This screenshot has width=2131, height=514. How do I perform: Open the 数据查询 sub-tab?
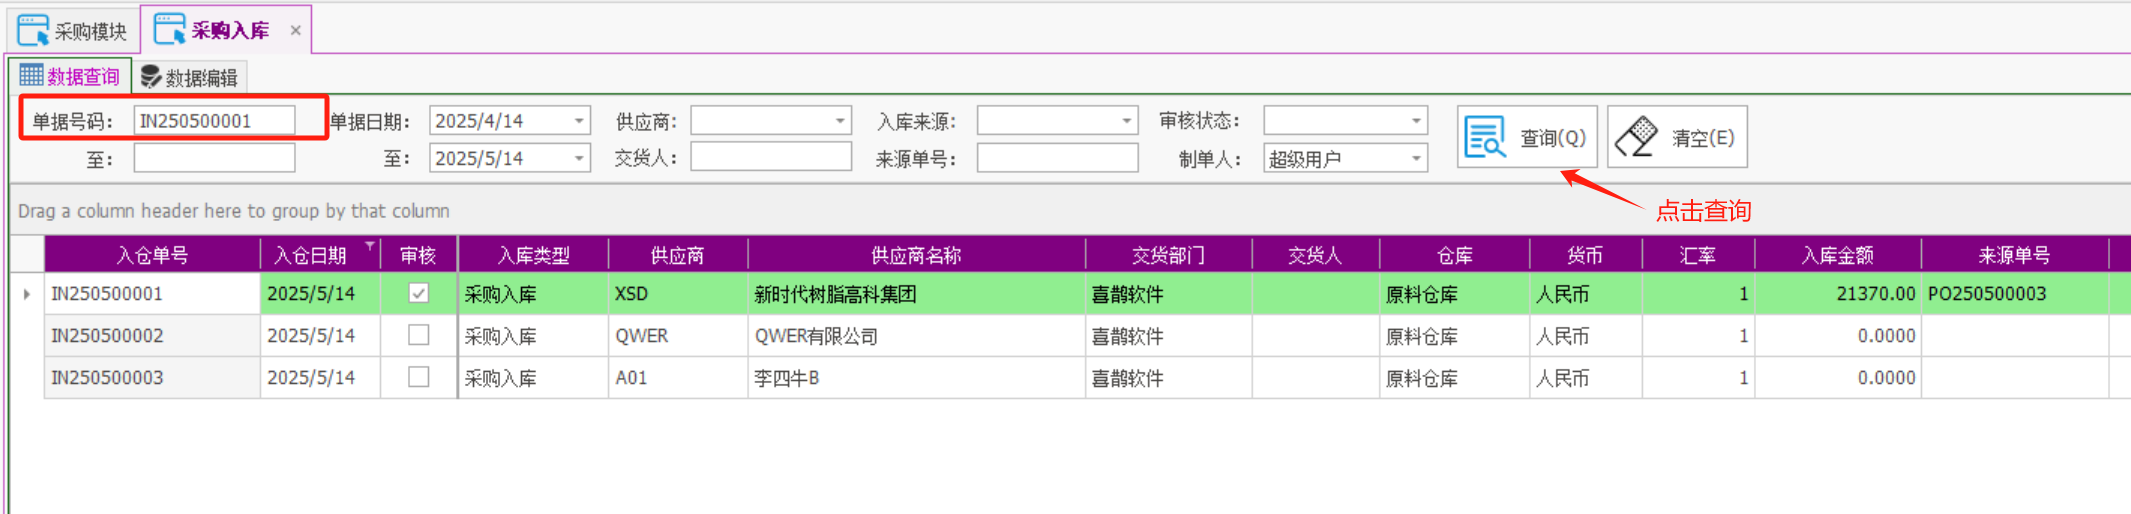coord(70,76)
